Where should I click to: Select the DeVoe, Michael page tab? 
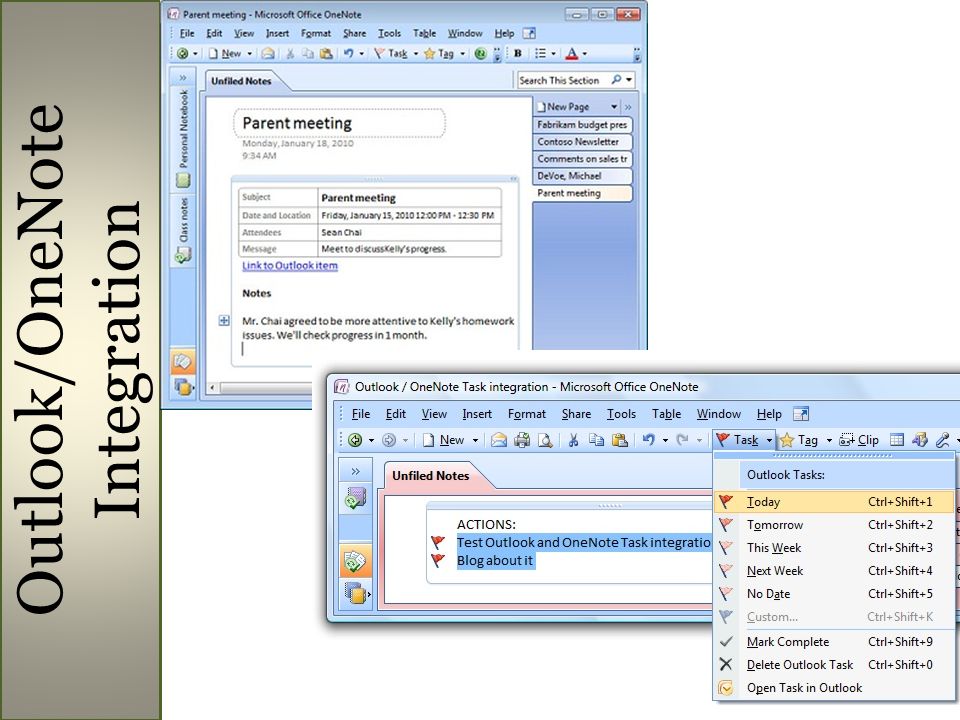tap(582, 176)
